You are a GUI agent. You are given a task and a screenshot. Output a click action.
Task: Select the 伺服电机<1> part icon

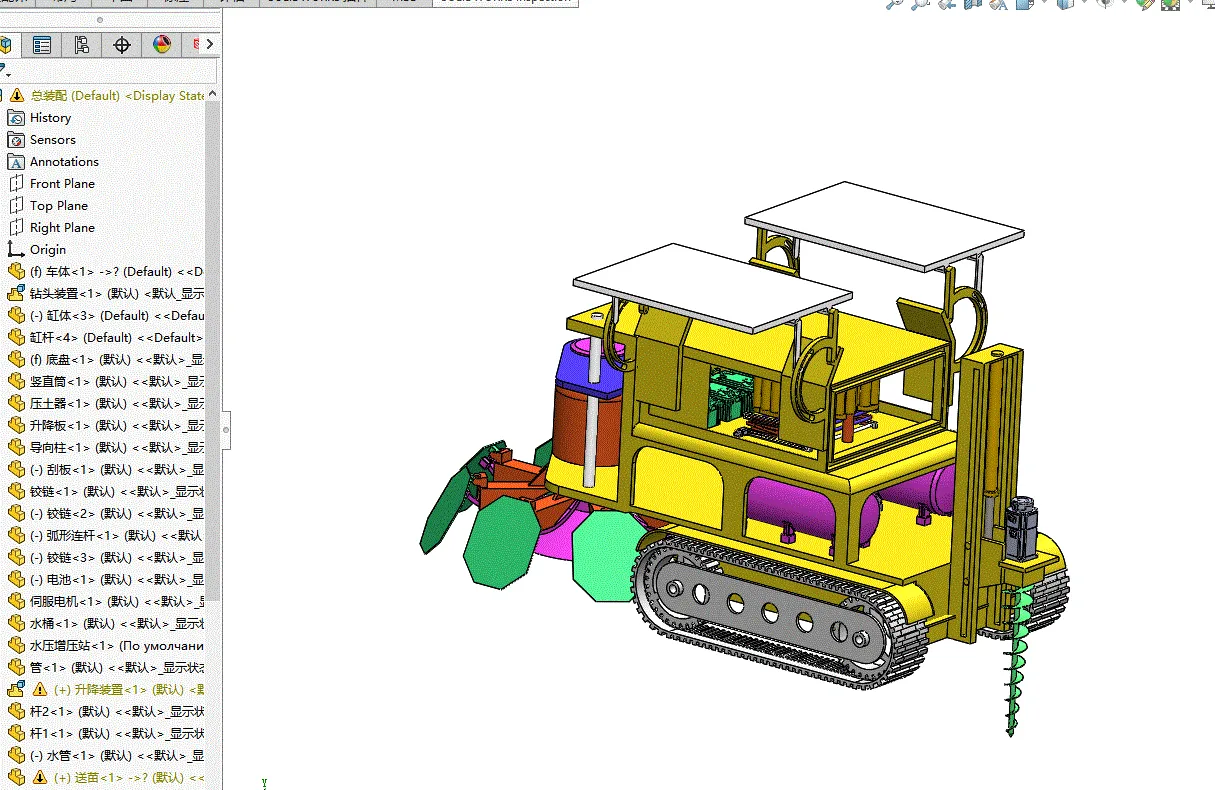coord(15,602)
